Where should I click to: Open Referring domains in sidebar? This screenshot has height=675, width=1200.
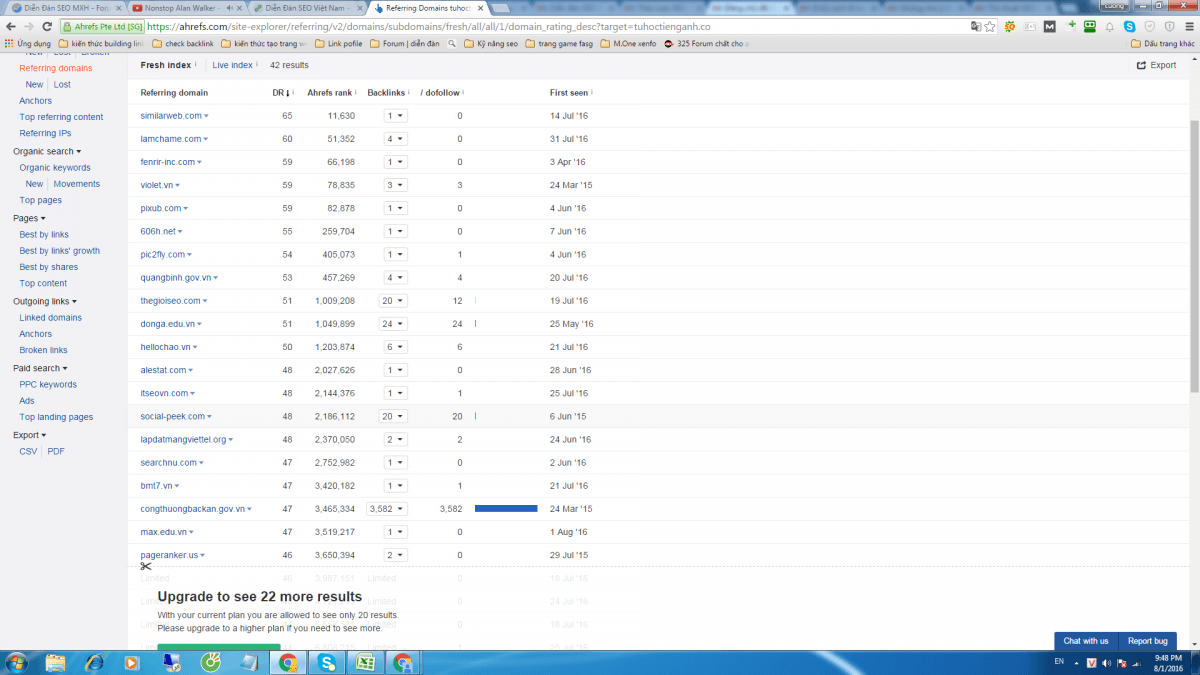56,68
